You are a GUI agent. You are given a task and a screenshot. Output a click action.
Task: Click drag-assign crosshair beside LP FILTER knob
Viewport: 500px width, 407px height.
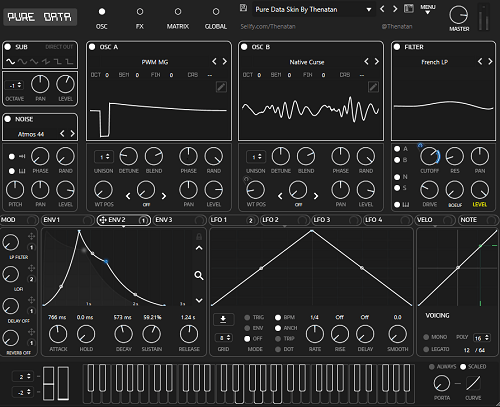[x=31, y=236]
